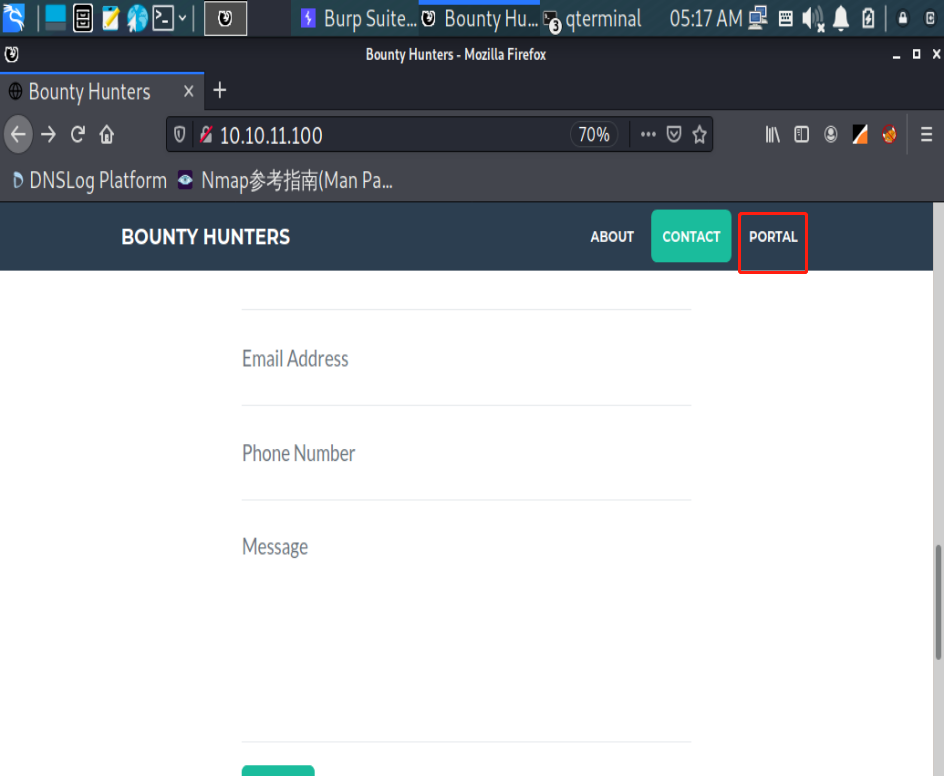944x776 pixels.
Task: Open Firefox account icon
Action: pos(831,134)
